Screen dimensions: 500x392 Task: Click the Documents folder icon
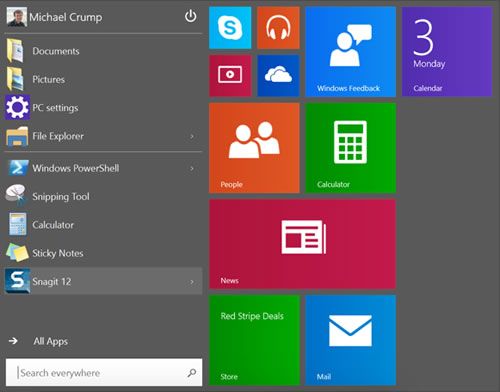point(15,51)
